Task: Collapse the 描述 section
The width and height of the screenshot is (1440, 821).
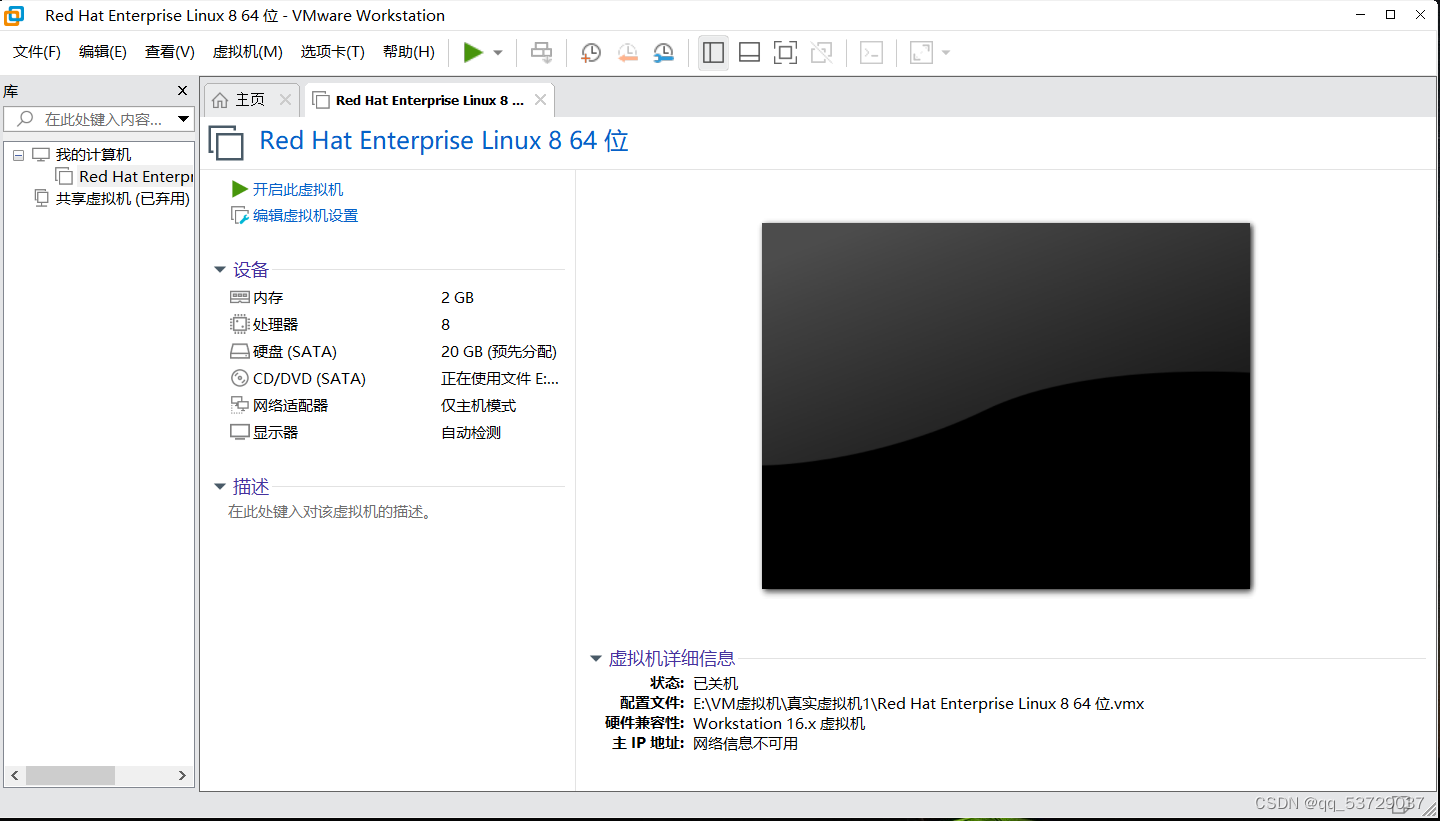Action: coord(220,487)
